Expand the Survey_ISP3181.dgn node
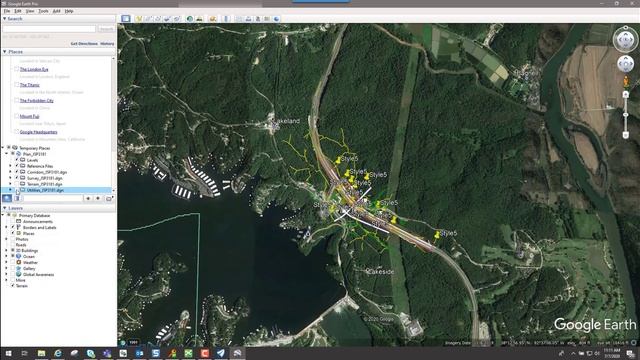Image resolution: width=640 pixels, height=360 pixels. pyautogui.click(x=11, y=178)
